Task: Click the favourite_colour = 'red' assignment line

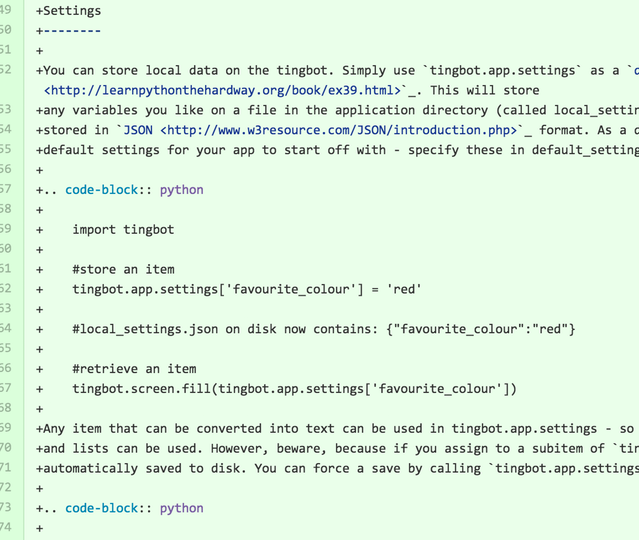Action: pos(247,289)
